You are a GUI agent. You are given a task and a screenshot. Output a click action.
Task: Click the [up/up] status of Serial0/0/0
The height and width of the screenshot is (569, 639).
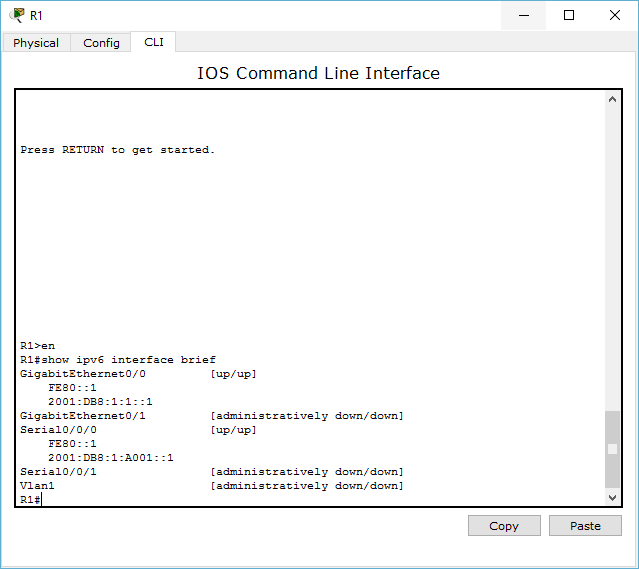coord(234,430)
